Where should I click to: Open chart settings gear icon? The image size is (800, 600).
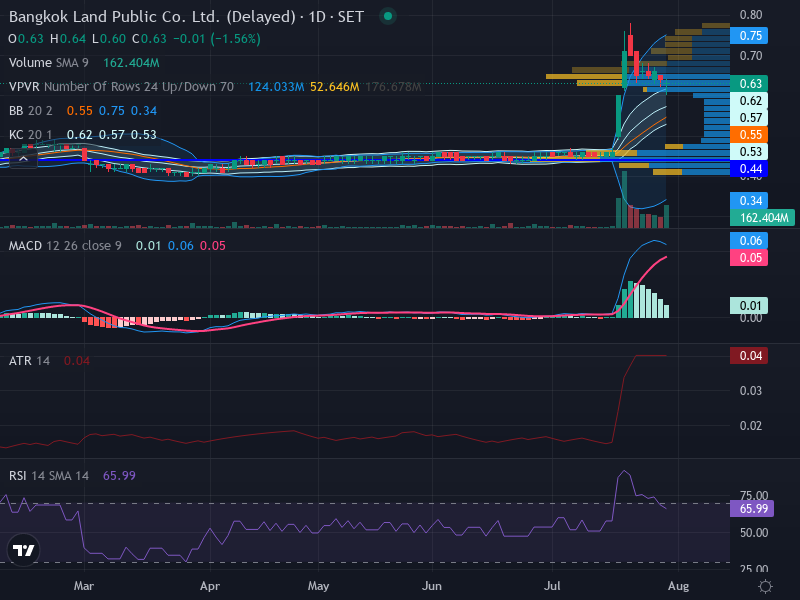pos(765,586)
